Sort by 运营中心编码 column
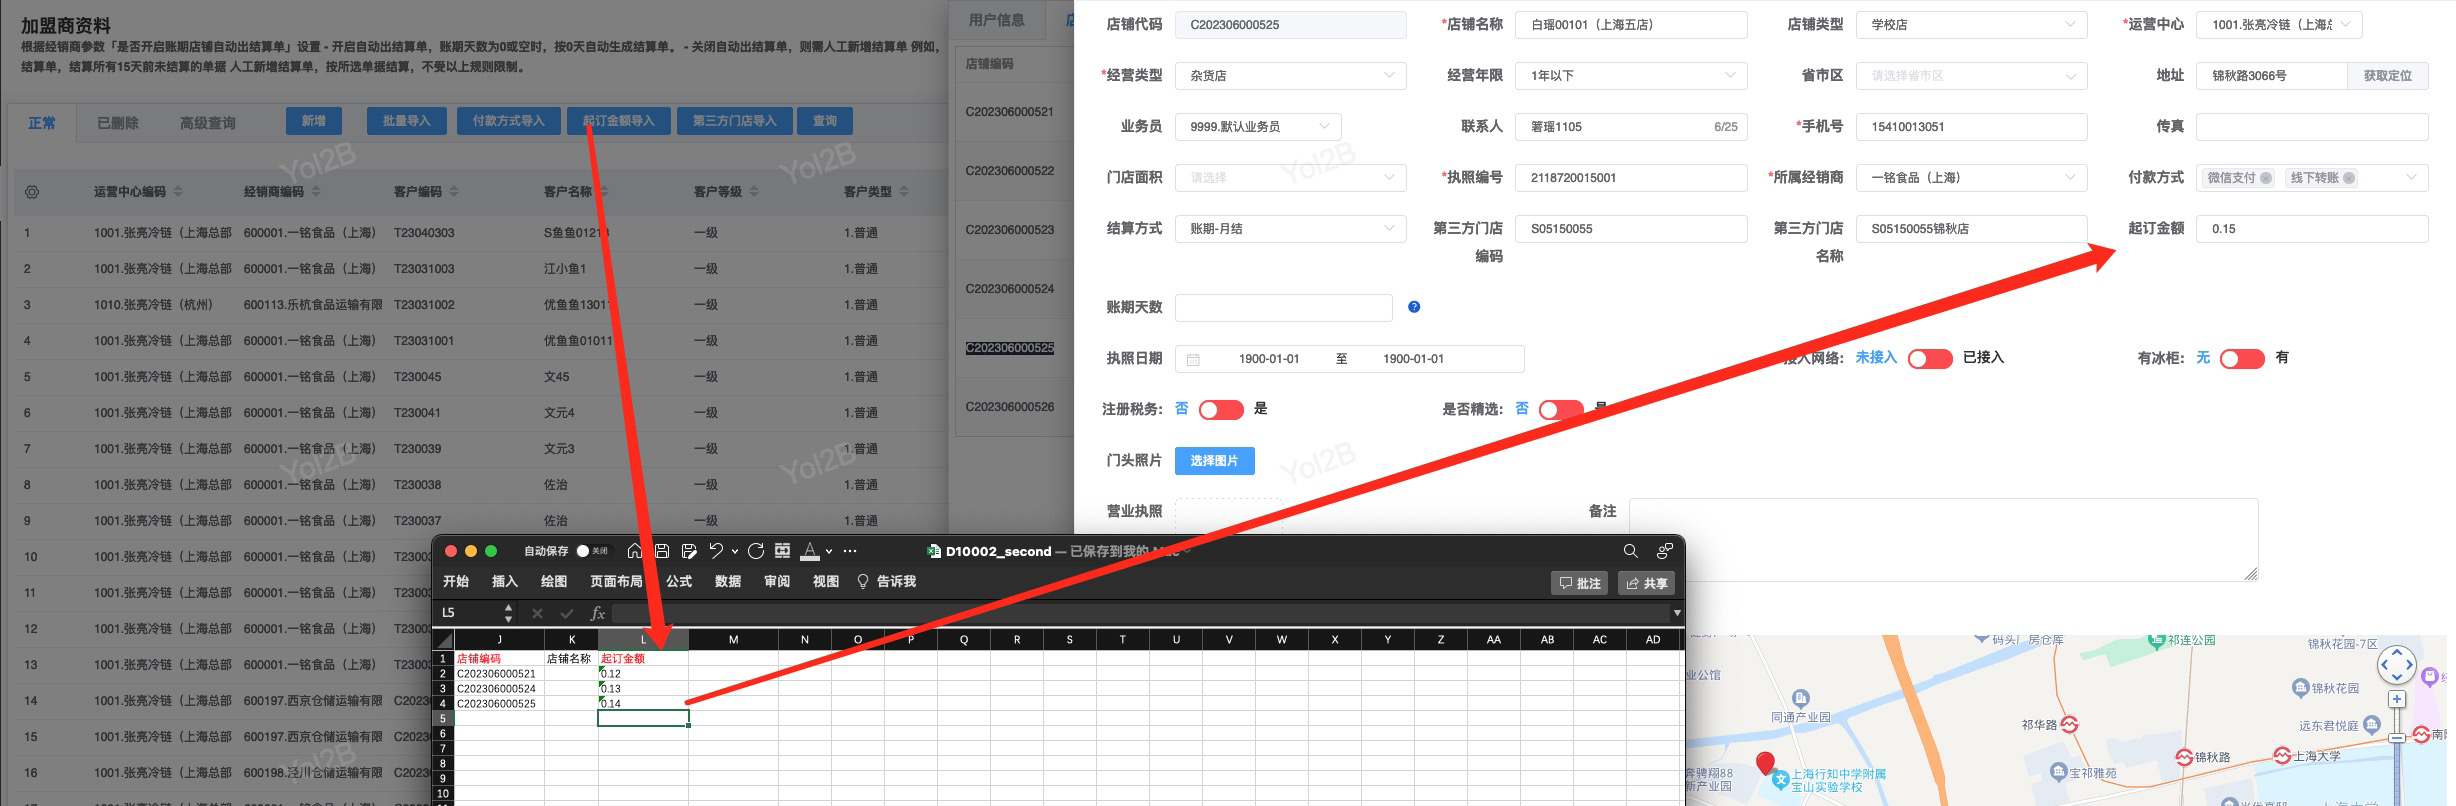The width and height of the screenshot is (2456, 806). pyautogui.click(x=178, y=192)
